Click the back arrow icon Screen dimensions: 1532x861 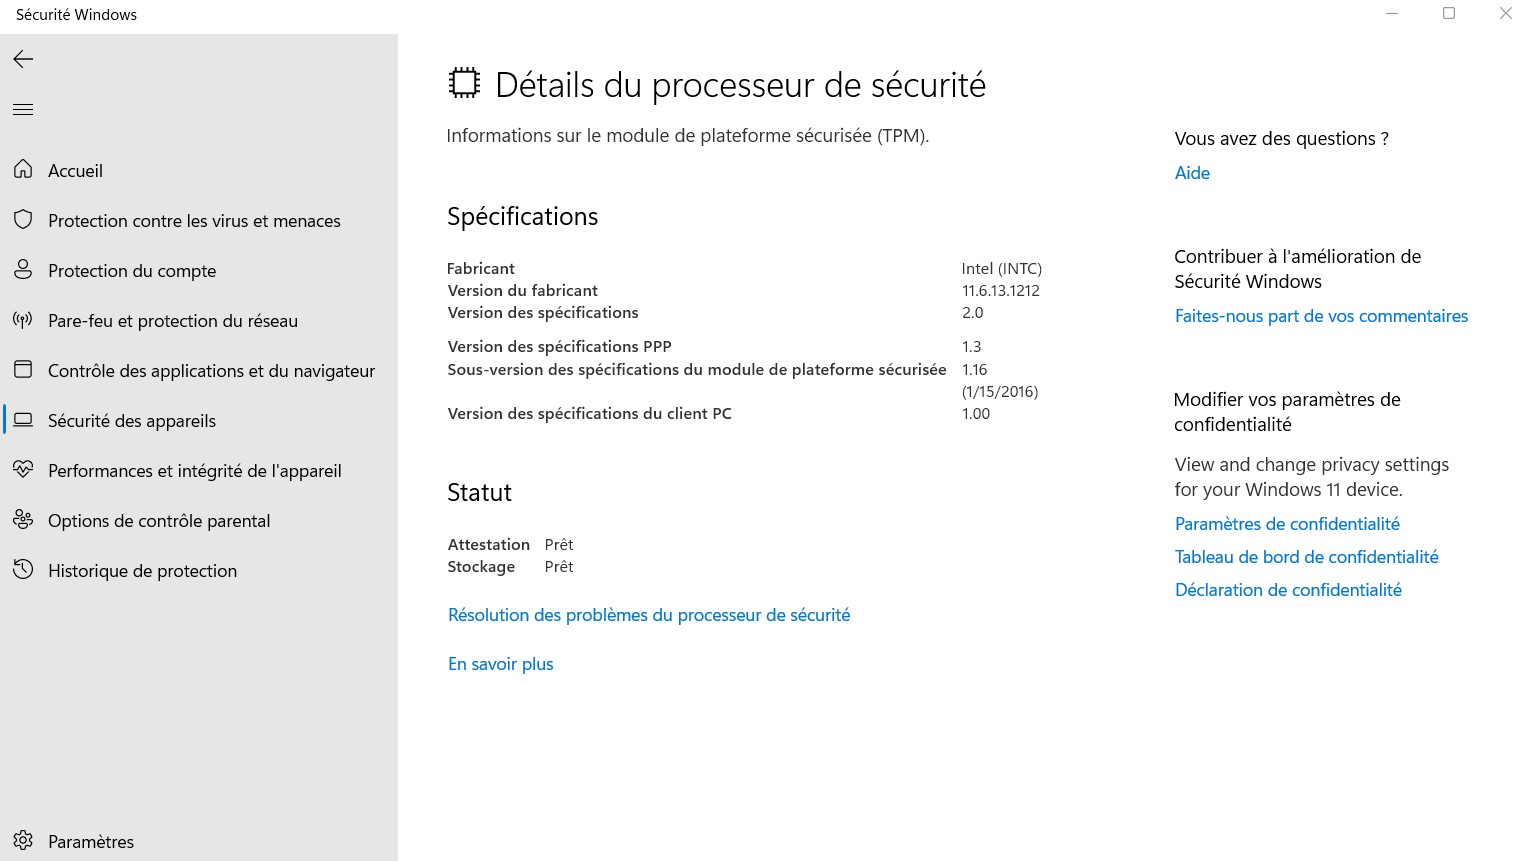(x=23, y=59)
